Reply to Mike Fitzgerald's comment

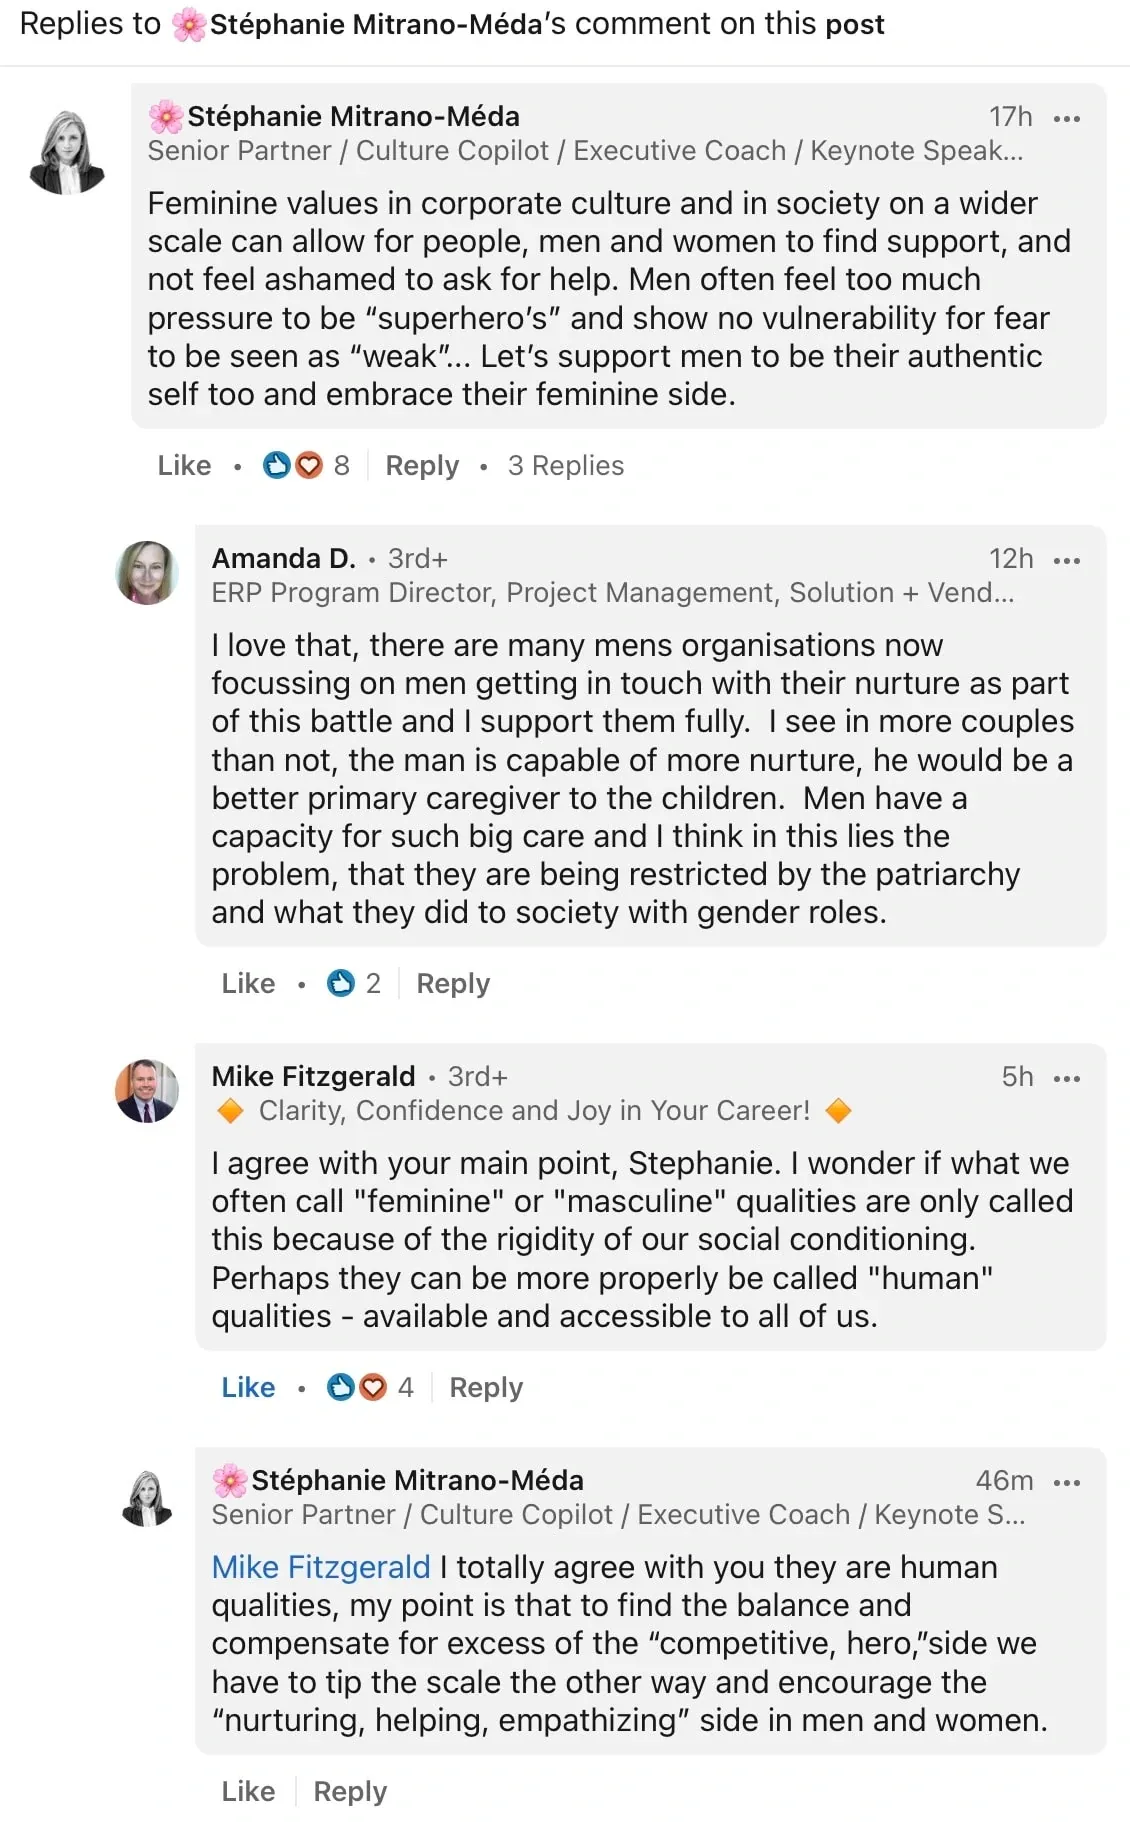[x=486, y=1387]
